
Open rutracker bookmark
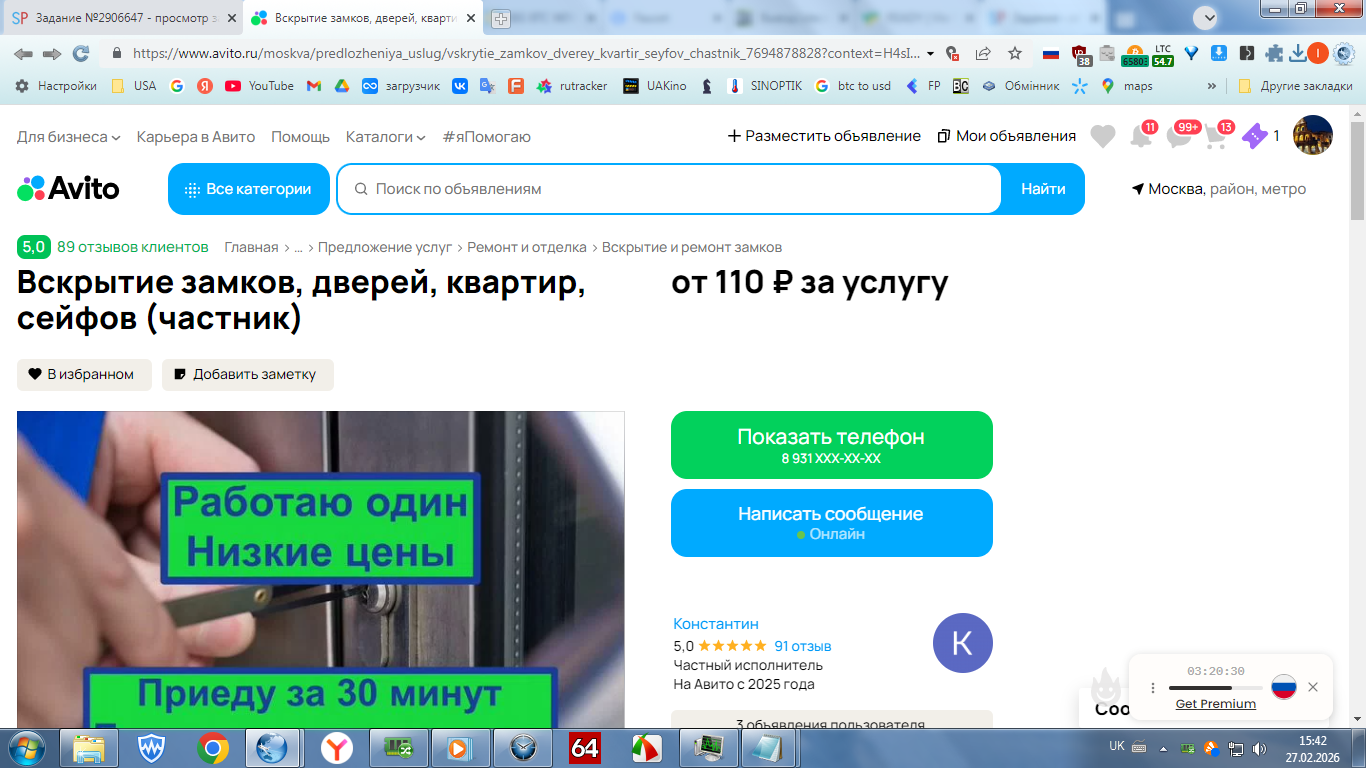572,86
